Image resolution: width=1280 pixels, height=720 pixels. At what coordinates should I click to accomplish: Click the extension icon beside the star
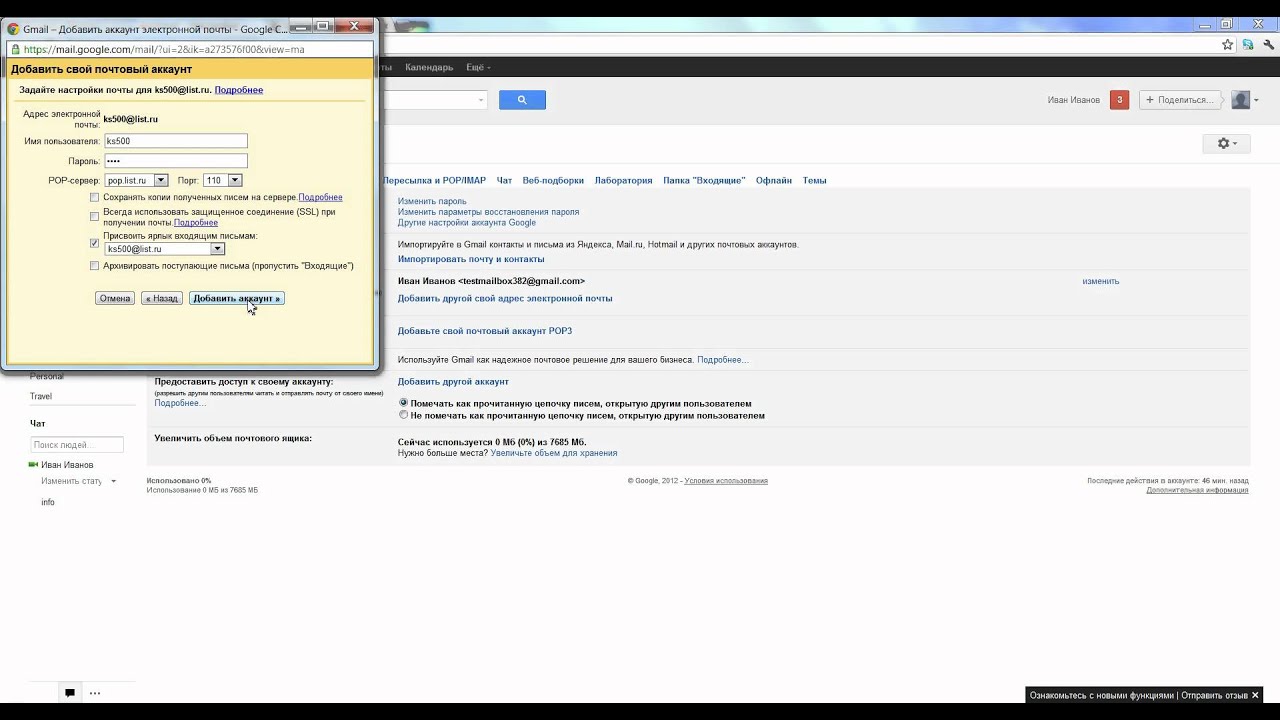(1248, 45)
